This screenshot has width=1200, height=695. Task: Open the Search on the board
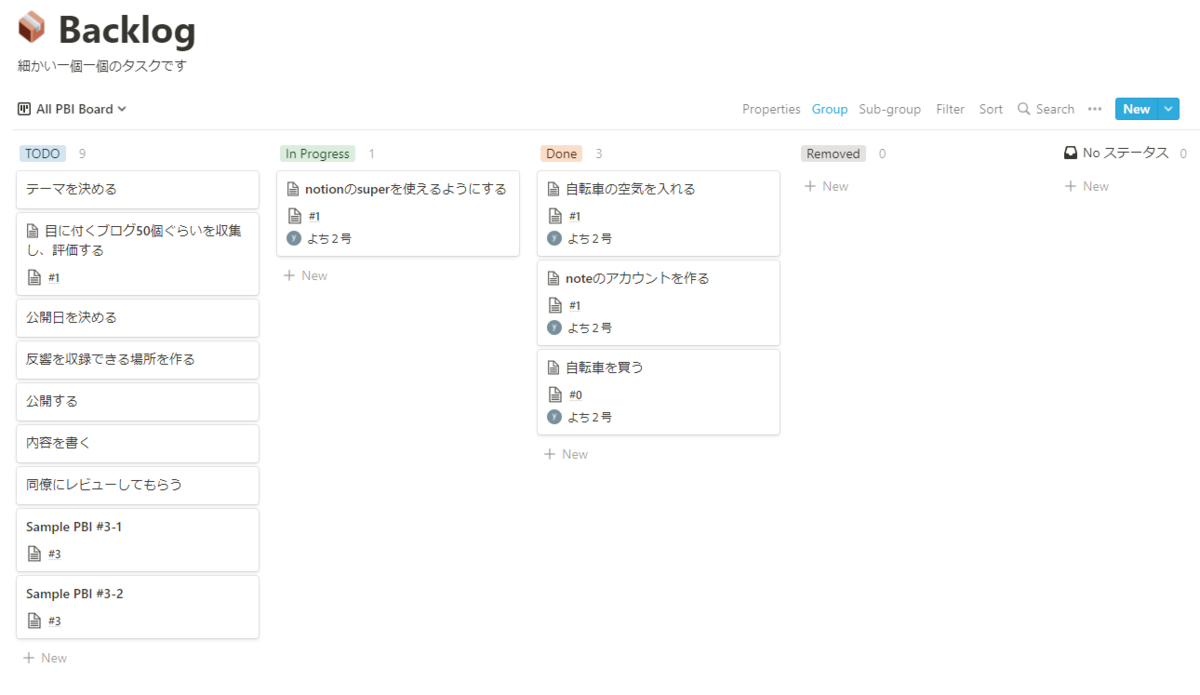pyautogui.click(x=1045, y=109)
